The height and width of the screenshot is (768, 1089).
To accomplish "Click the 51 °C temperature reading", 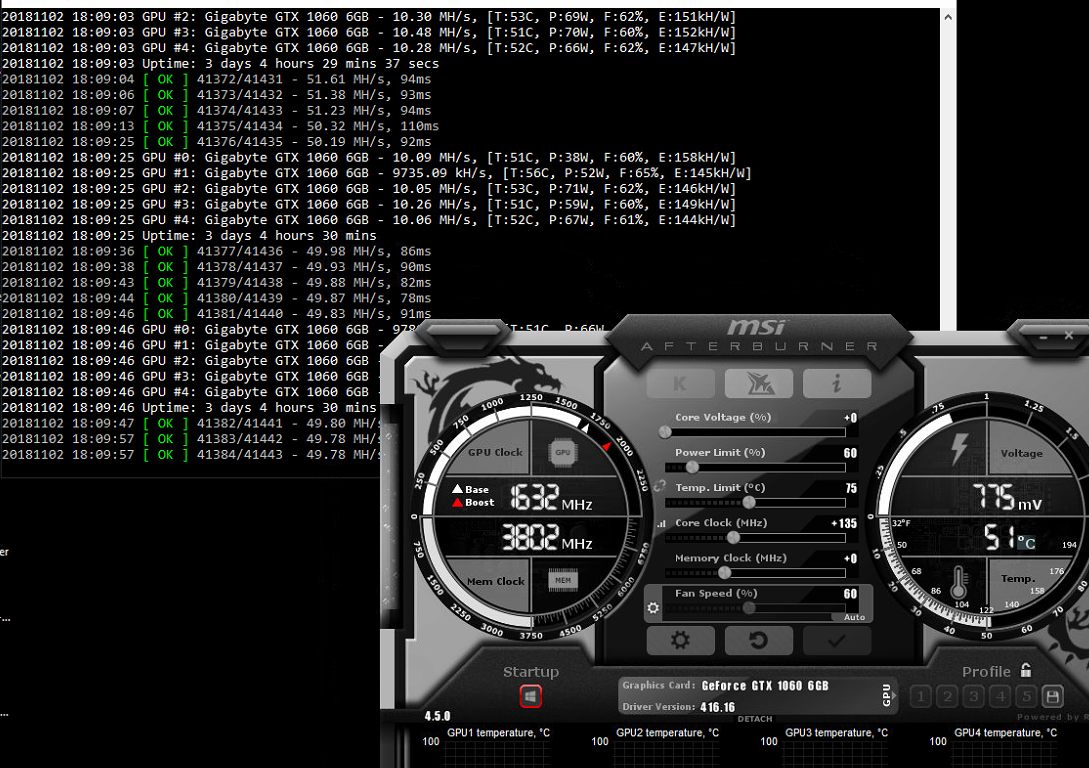I will (1009, 537).
